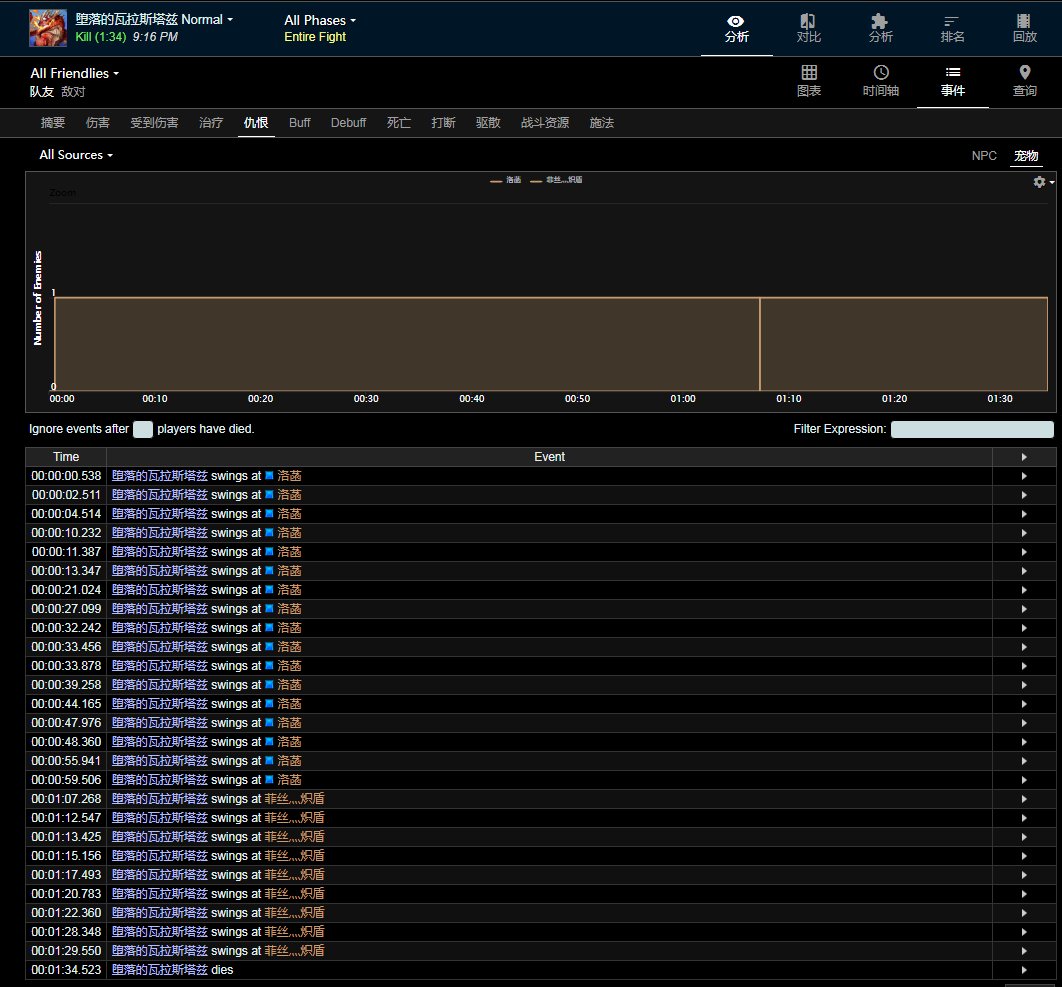Expand the All Phases dropdown
The width and height of the screenshot is (1062, 987).
(x=319, y=20)
